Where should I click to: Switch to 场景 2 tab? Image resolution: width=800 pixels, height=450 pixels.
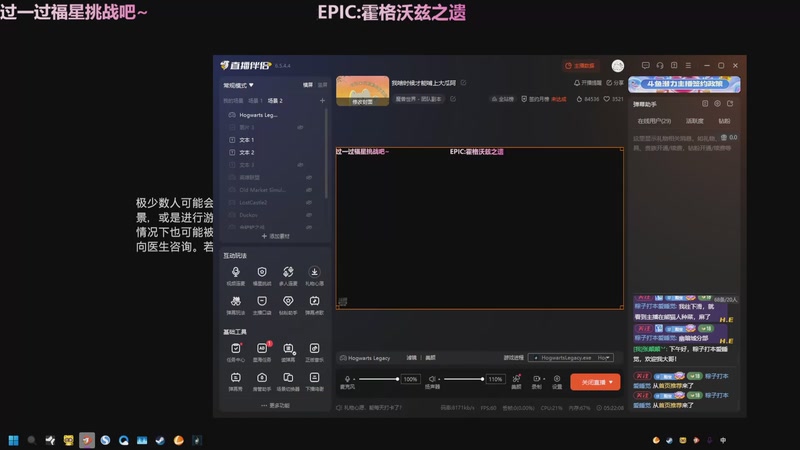[276, 101]
